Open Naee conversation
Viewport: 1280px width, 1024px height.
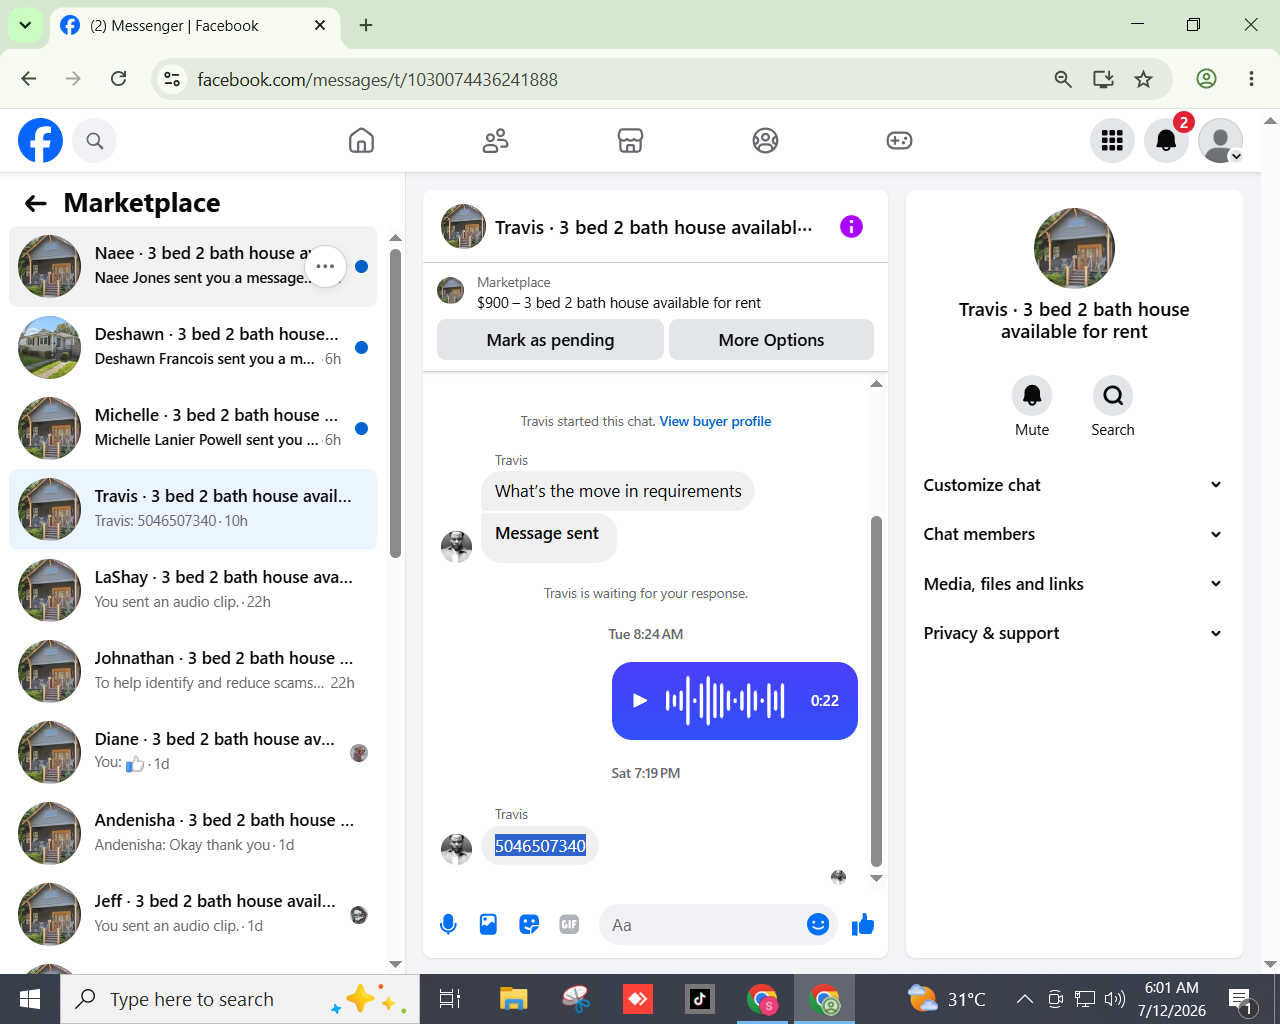pos(193,266)
